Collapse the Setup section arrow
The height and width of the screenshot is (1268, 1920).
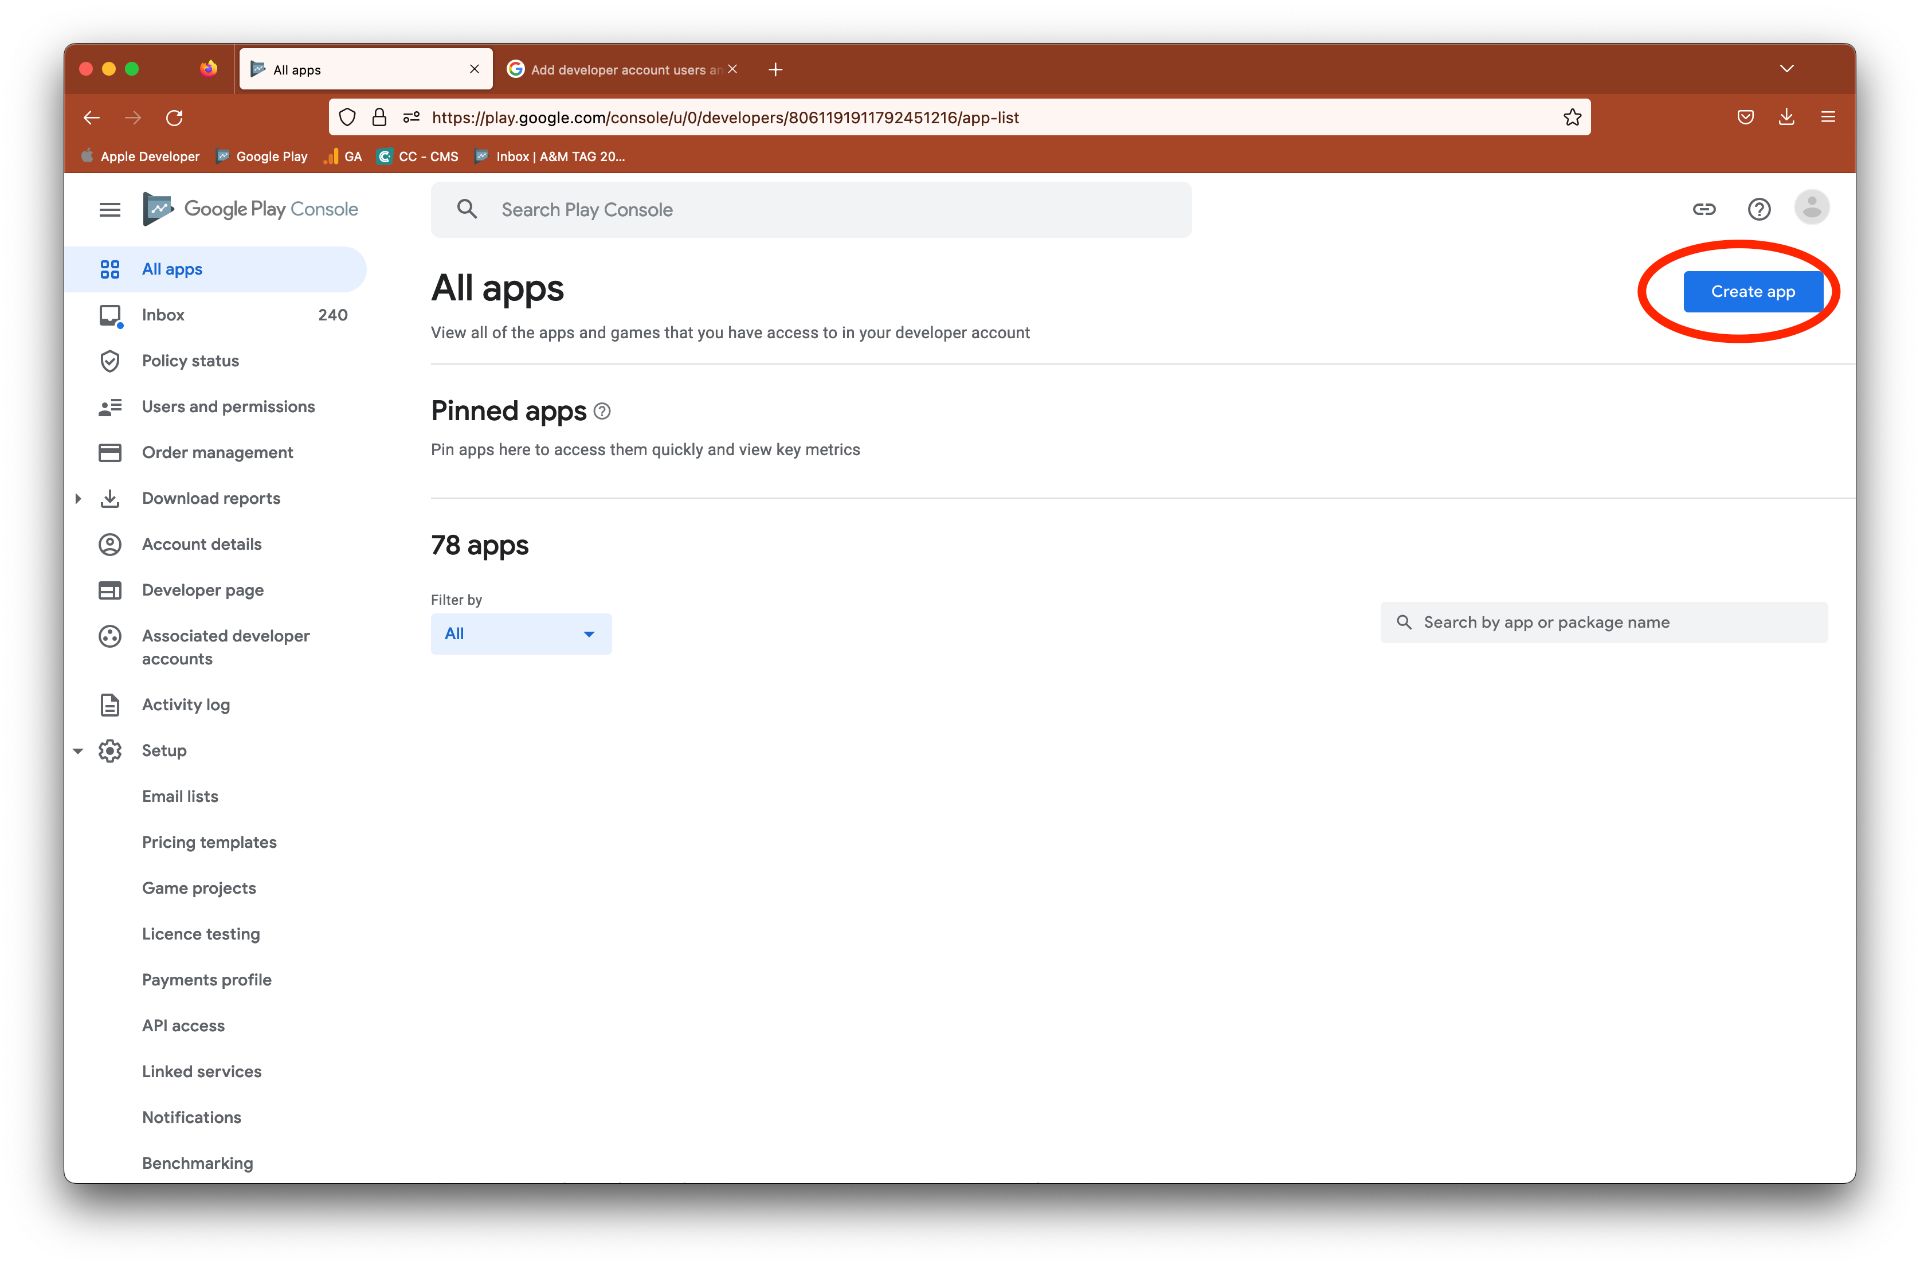click(78, 751)
